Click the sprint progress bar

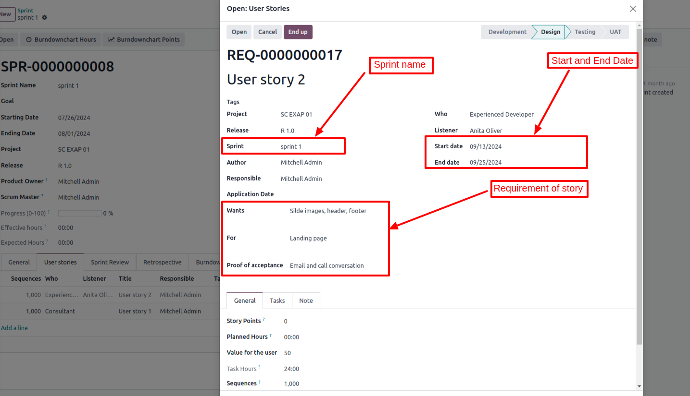[80, 213]
